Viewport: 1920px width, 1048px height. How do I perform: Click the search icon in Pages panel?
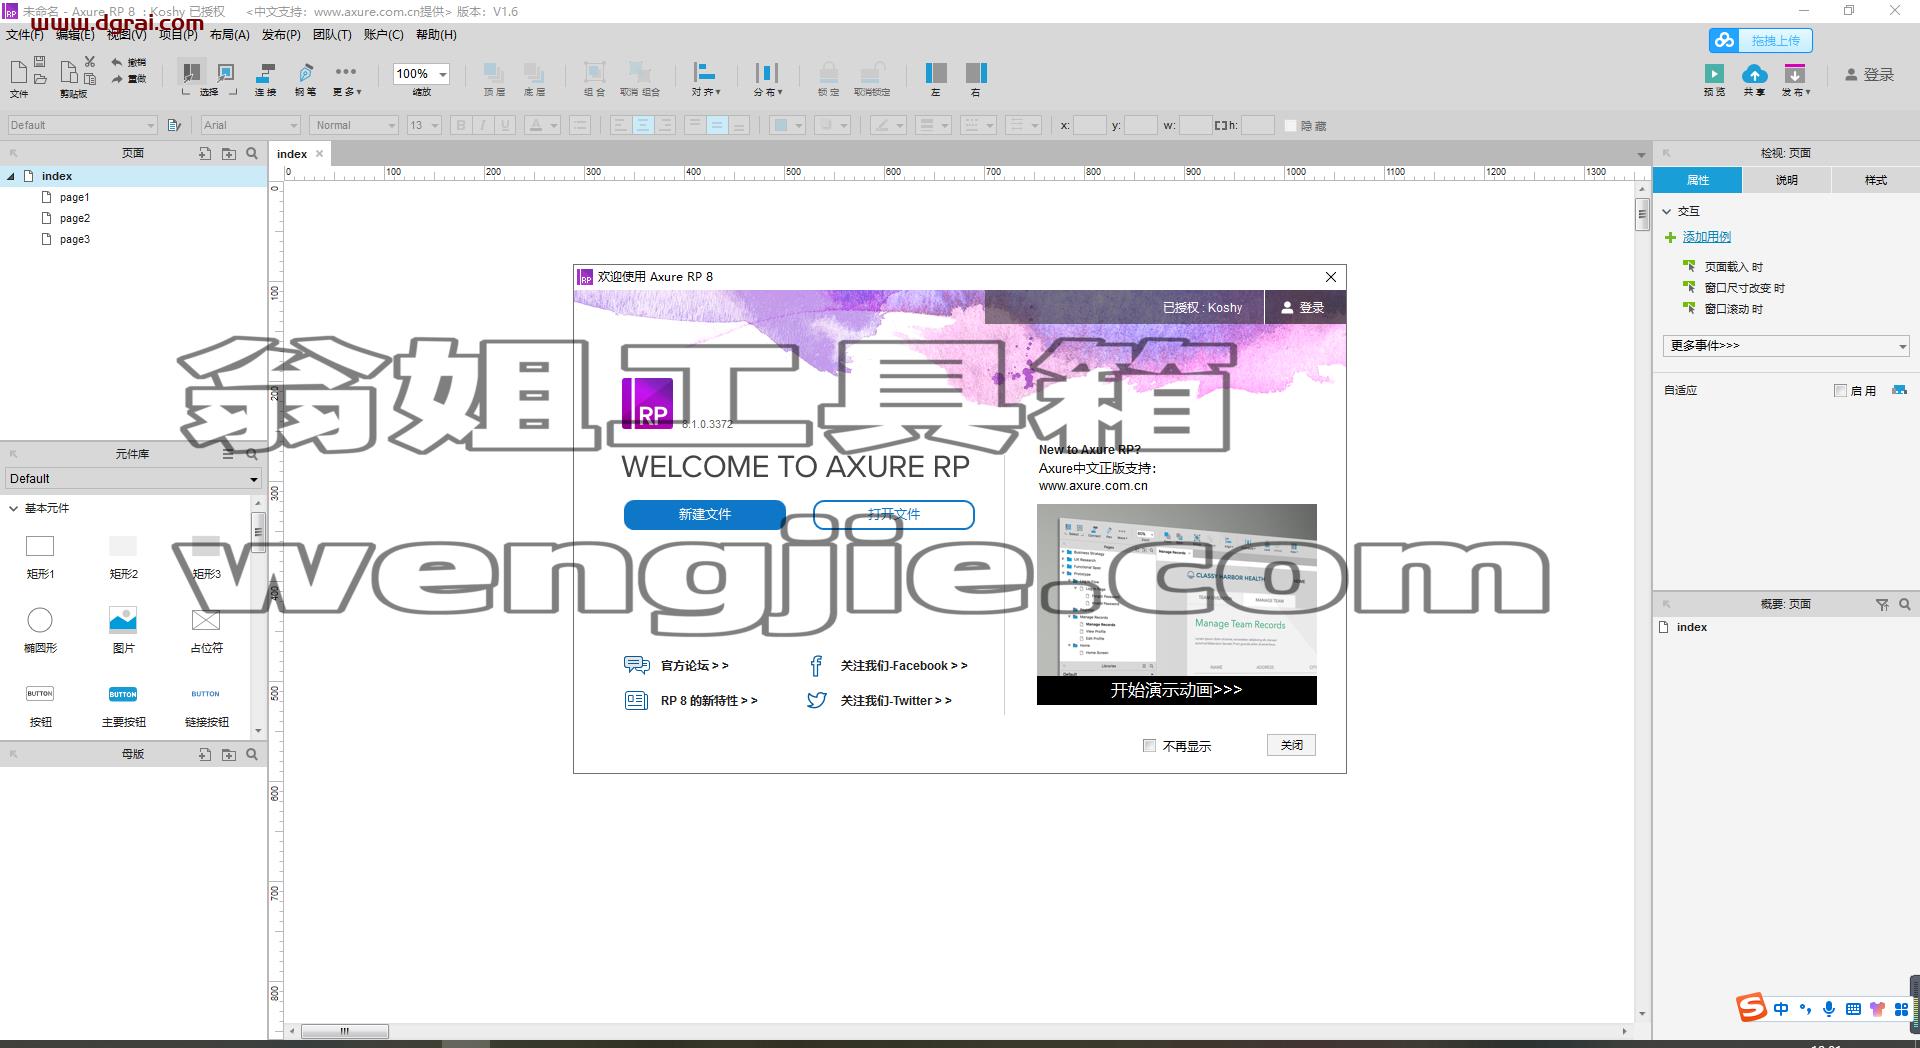point(252,153)
